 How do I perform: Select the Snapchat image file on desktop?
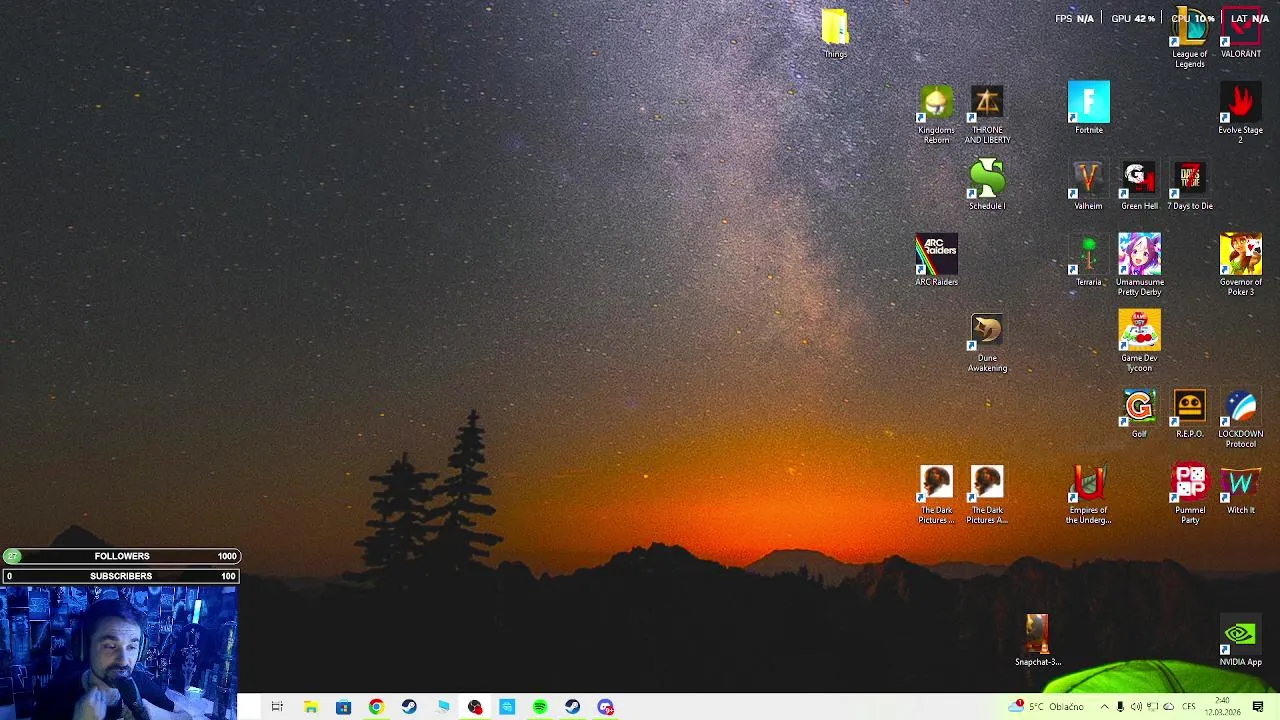coord(1037,641)
